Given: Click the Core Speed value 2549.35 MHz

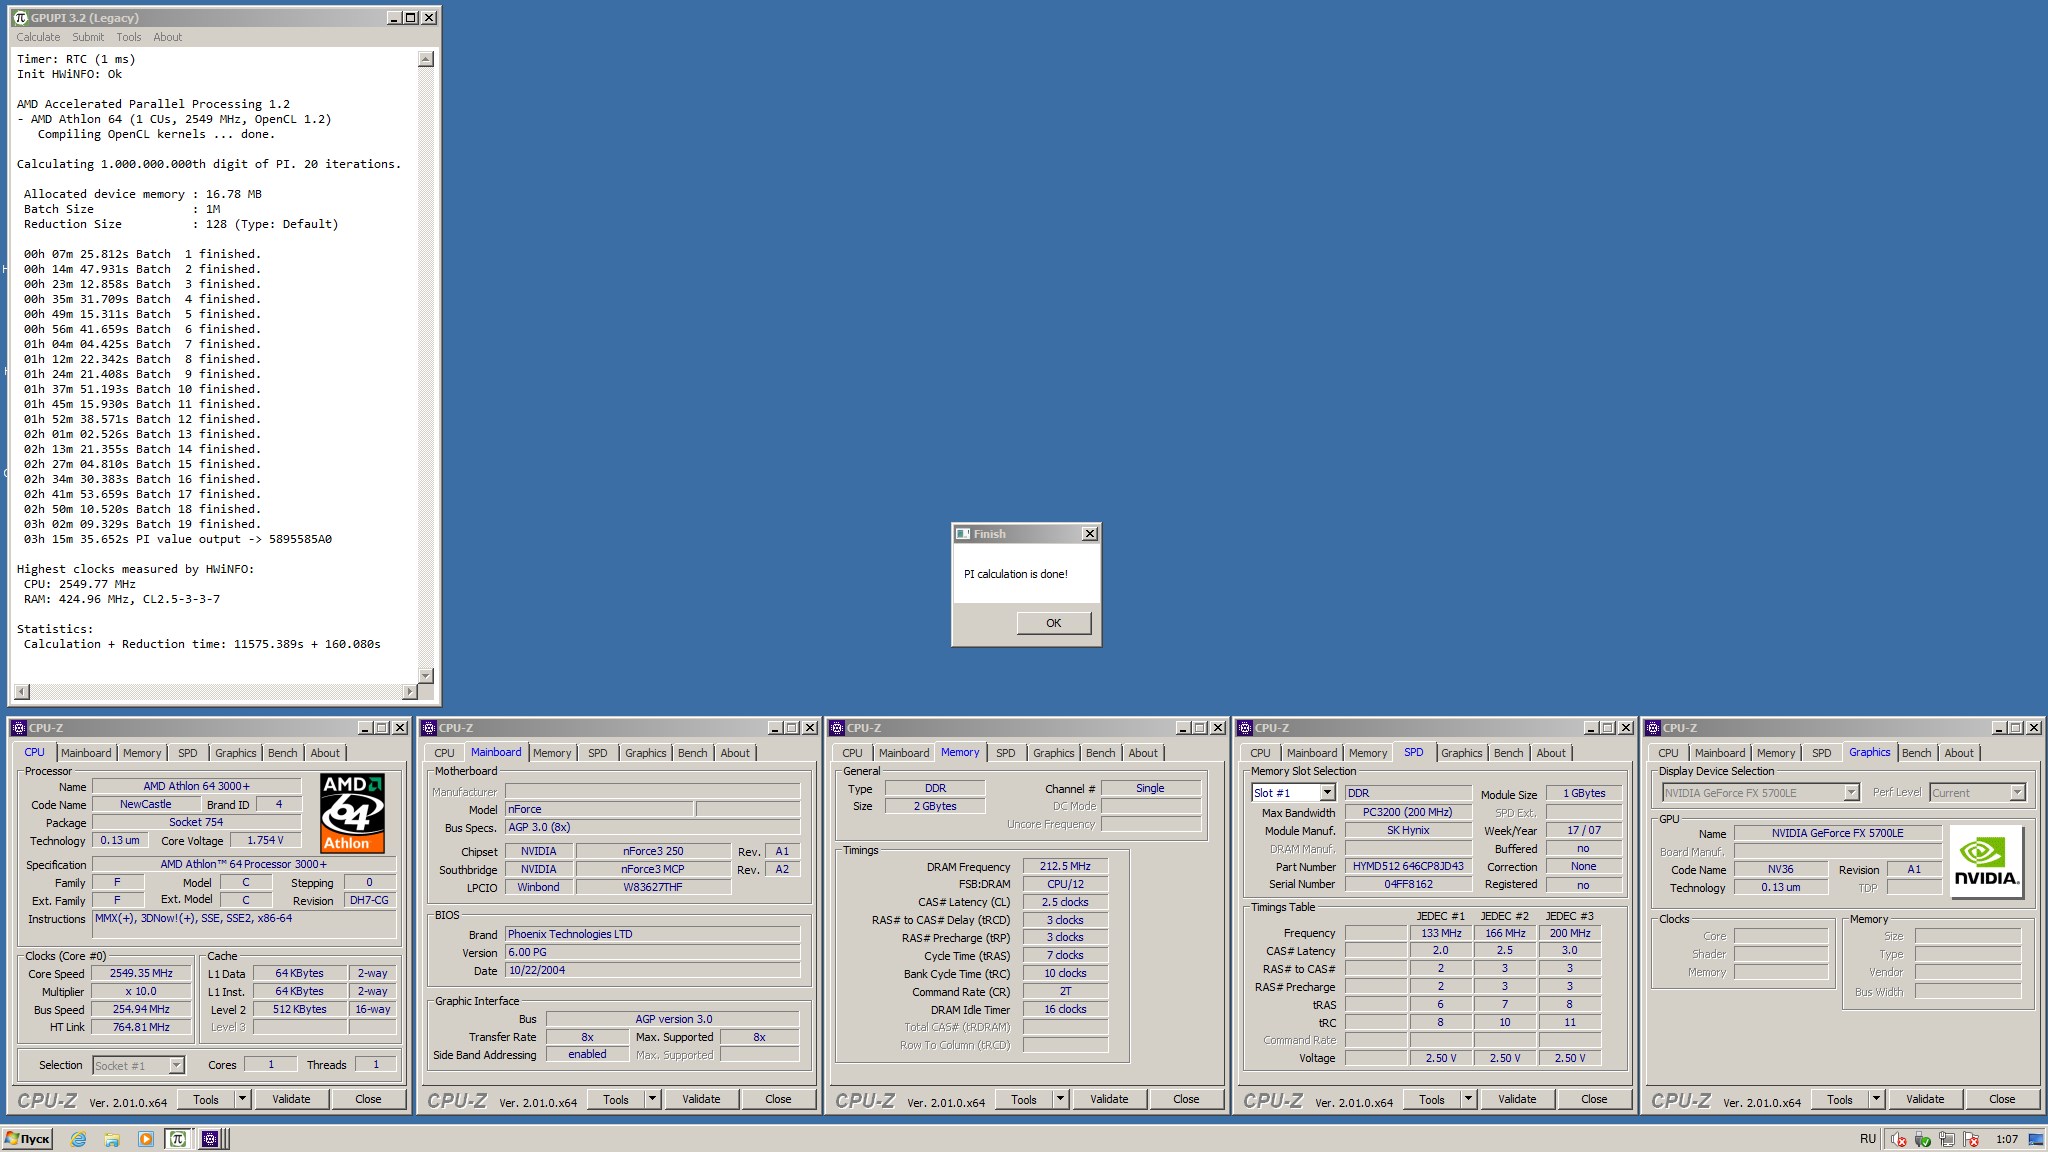Looking at the screenshot, I should click(x=141, y=973).
